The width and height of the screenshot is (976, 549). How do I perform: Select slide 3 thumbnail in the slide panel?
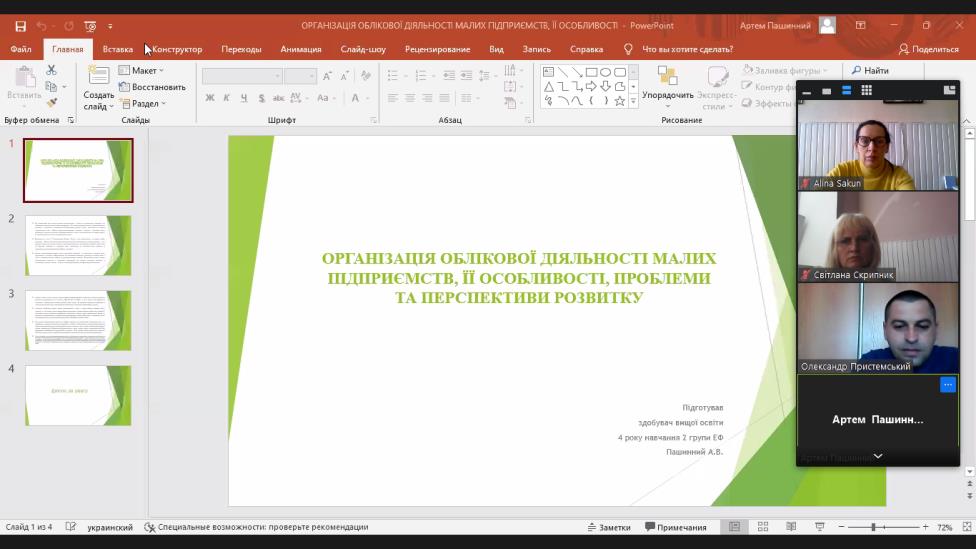78,320
